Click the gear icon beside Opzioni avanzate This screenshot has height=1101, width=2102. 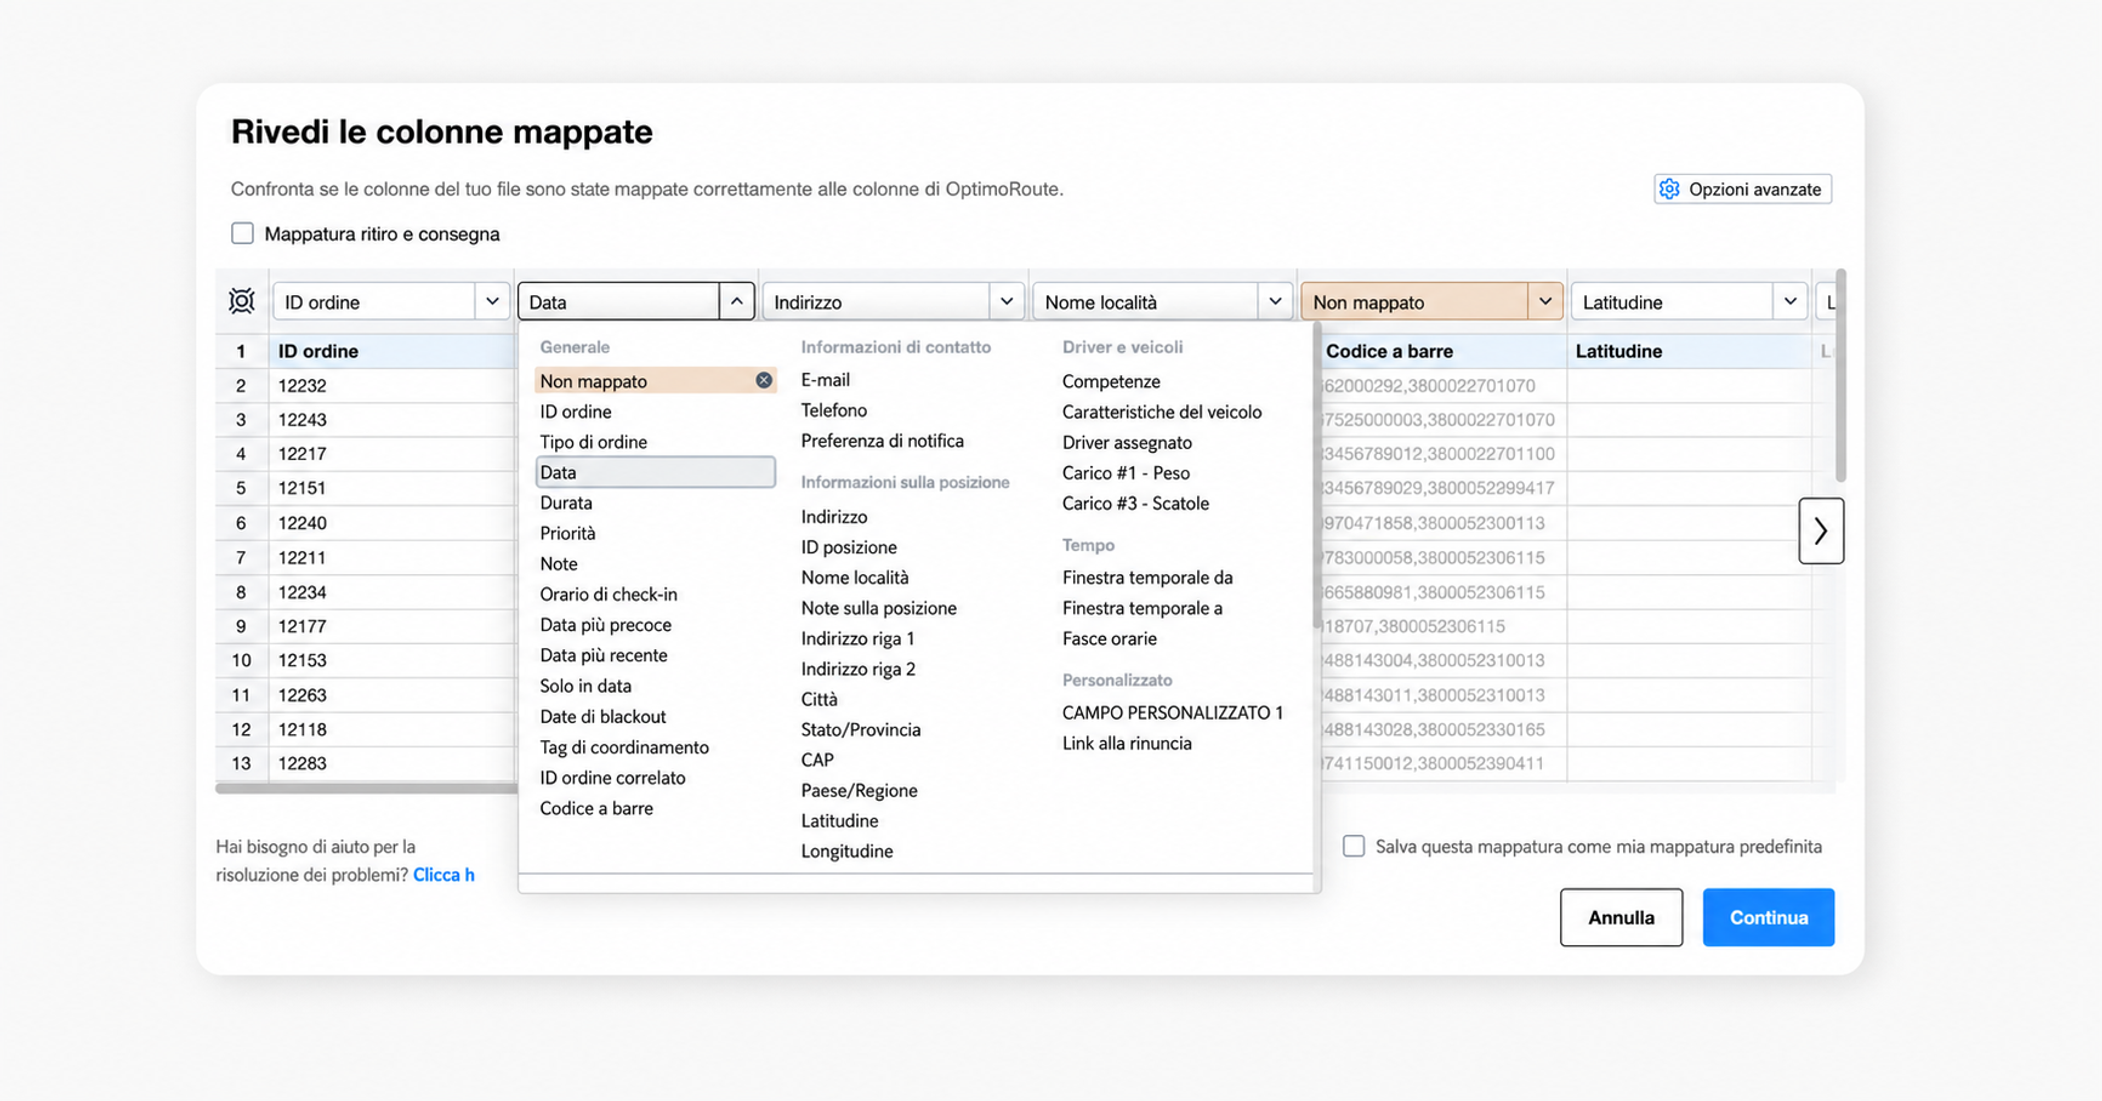pyautogui.click(x=1669, y=189)
